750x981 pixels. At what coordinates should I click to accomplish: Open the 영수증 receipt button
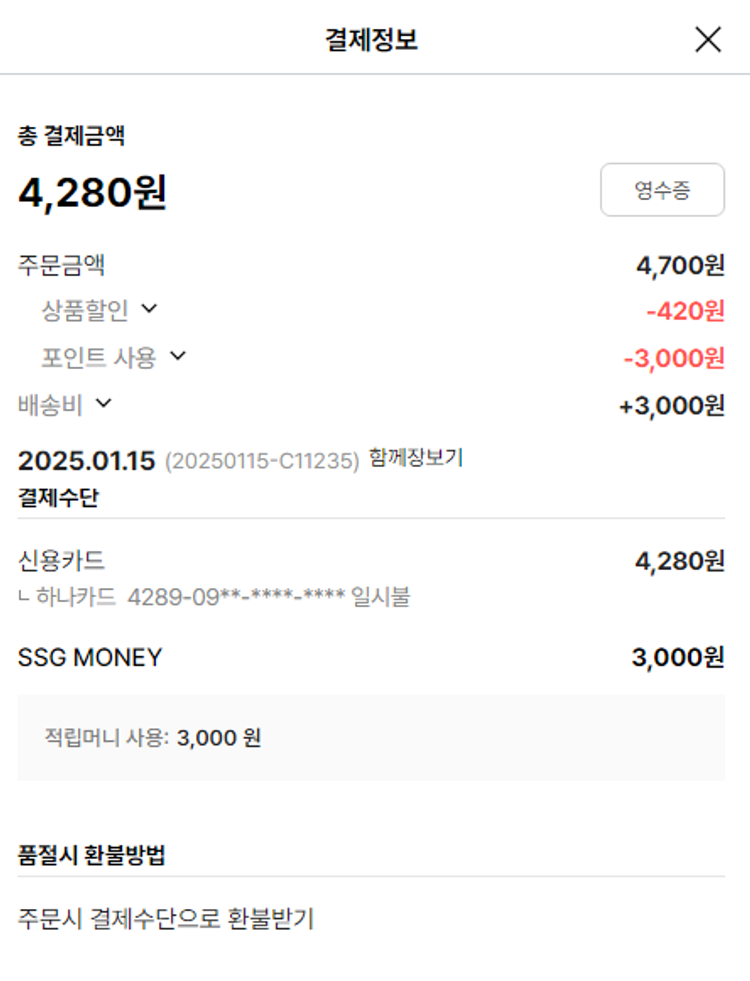[662, 190]
